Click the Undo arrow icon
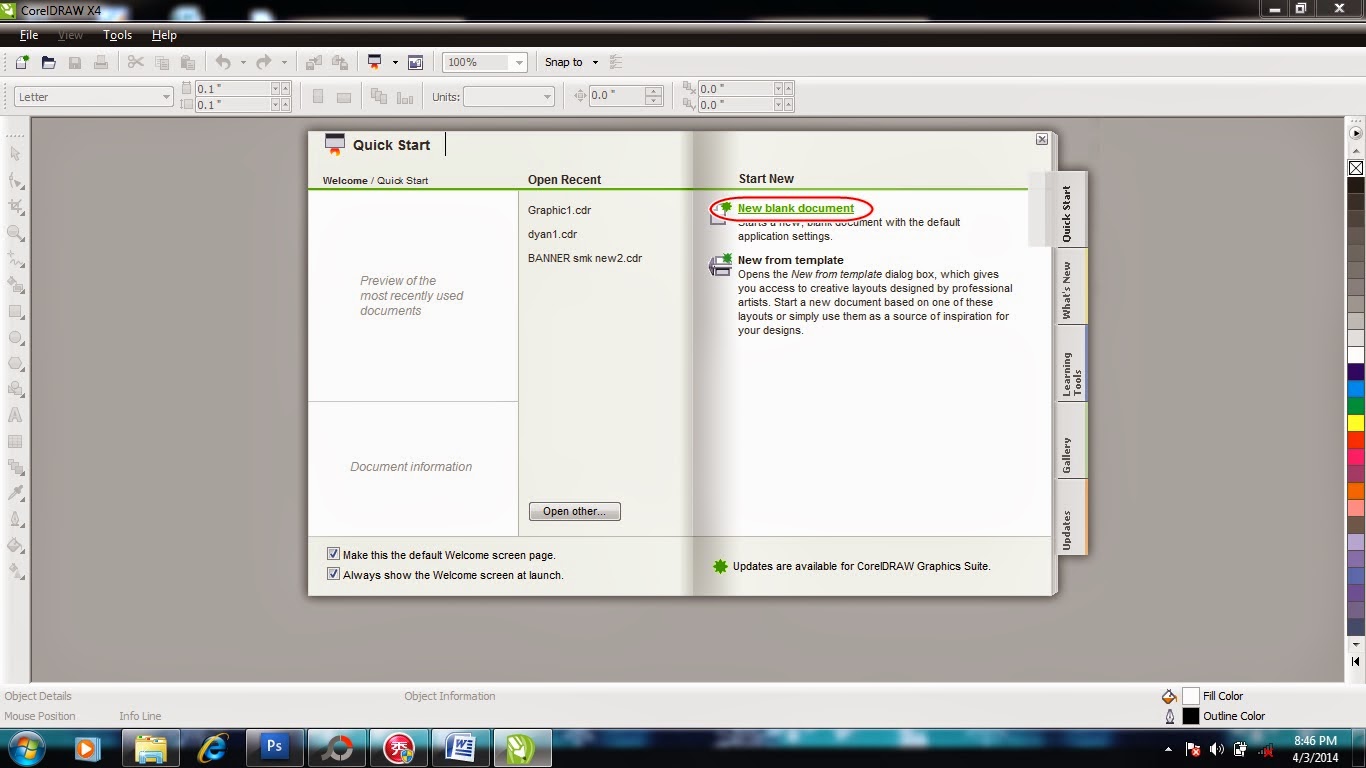The height and width of the screenshot is (768, 1366). coord(223,62)
